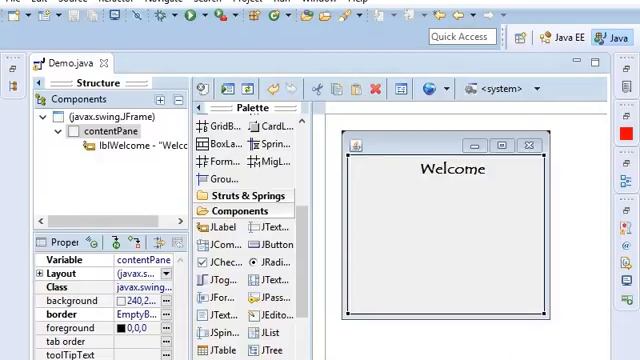640x360 pixels.
Task: Select the GridBagLayout palette entry
Action: click(219, 126)
